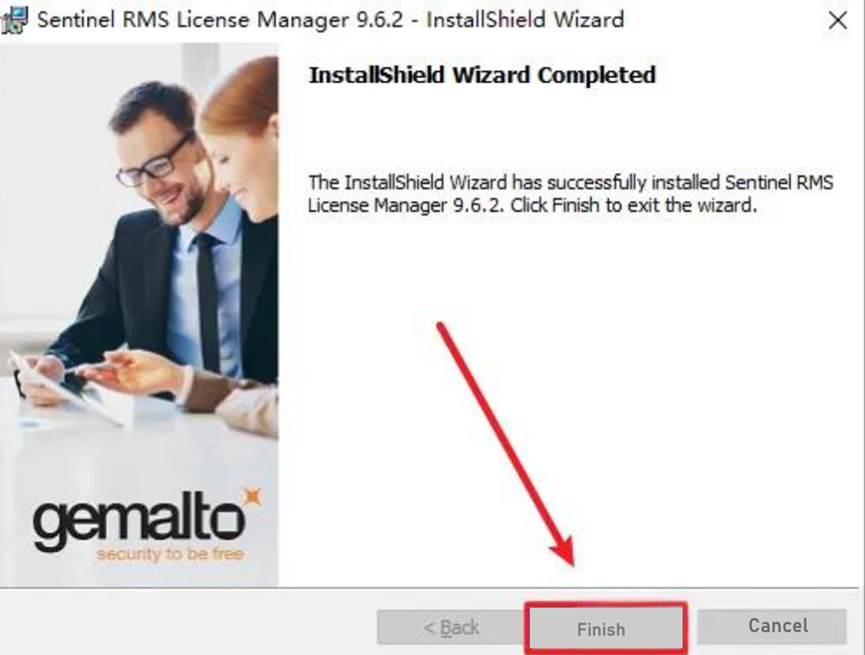The height and width of the screenshot is (655, 865).
Task: Click the Sentinel RMS License Manager window title
Action: (x=330, y=20)
